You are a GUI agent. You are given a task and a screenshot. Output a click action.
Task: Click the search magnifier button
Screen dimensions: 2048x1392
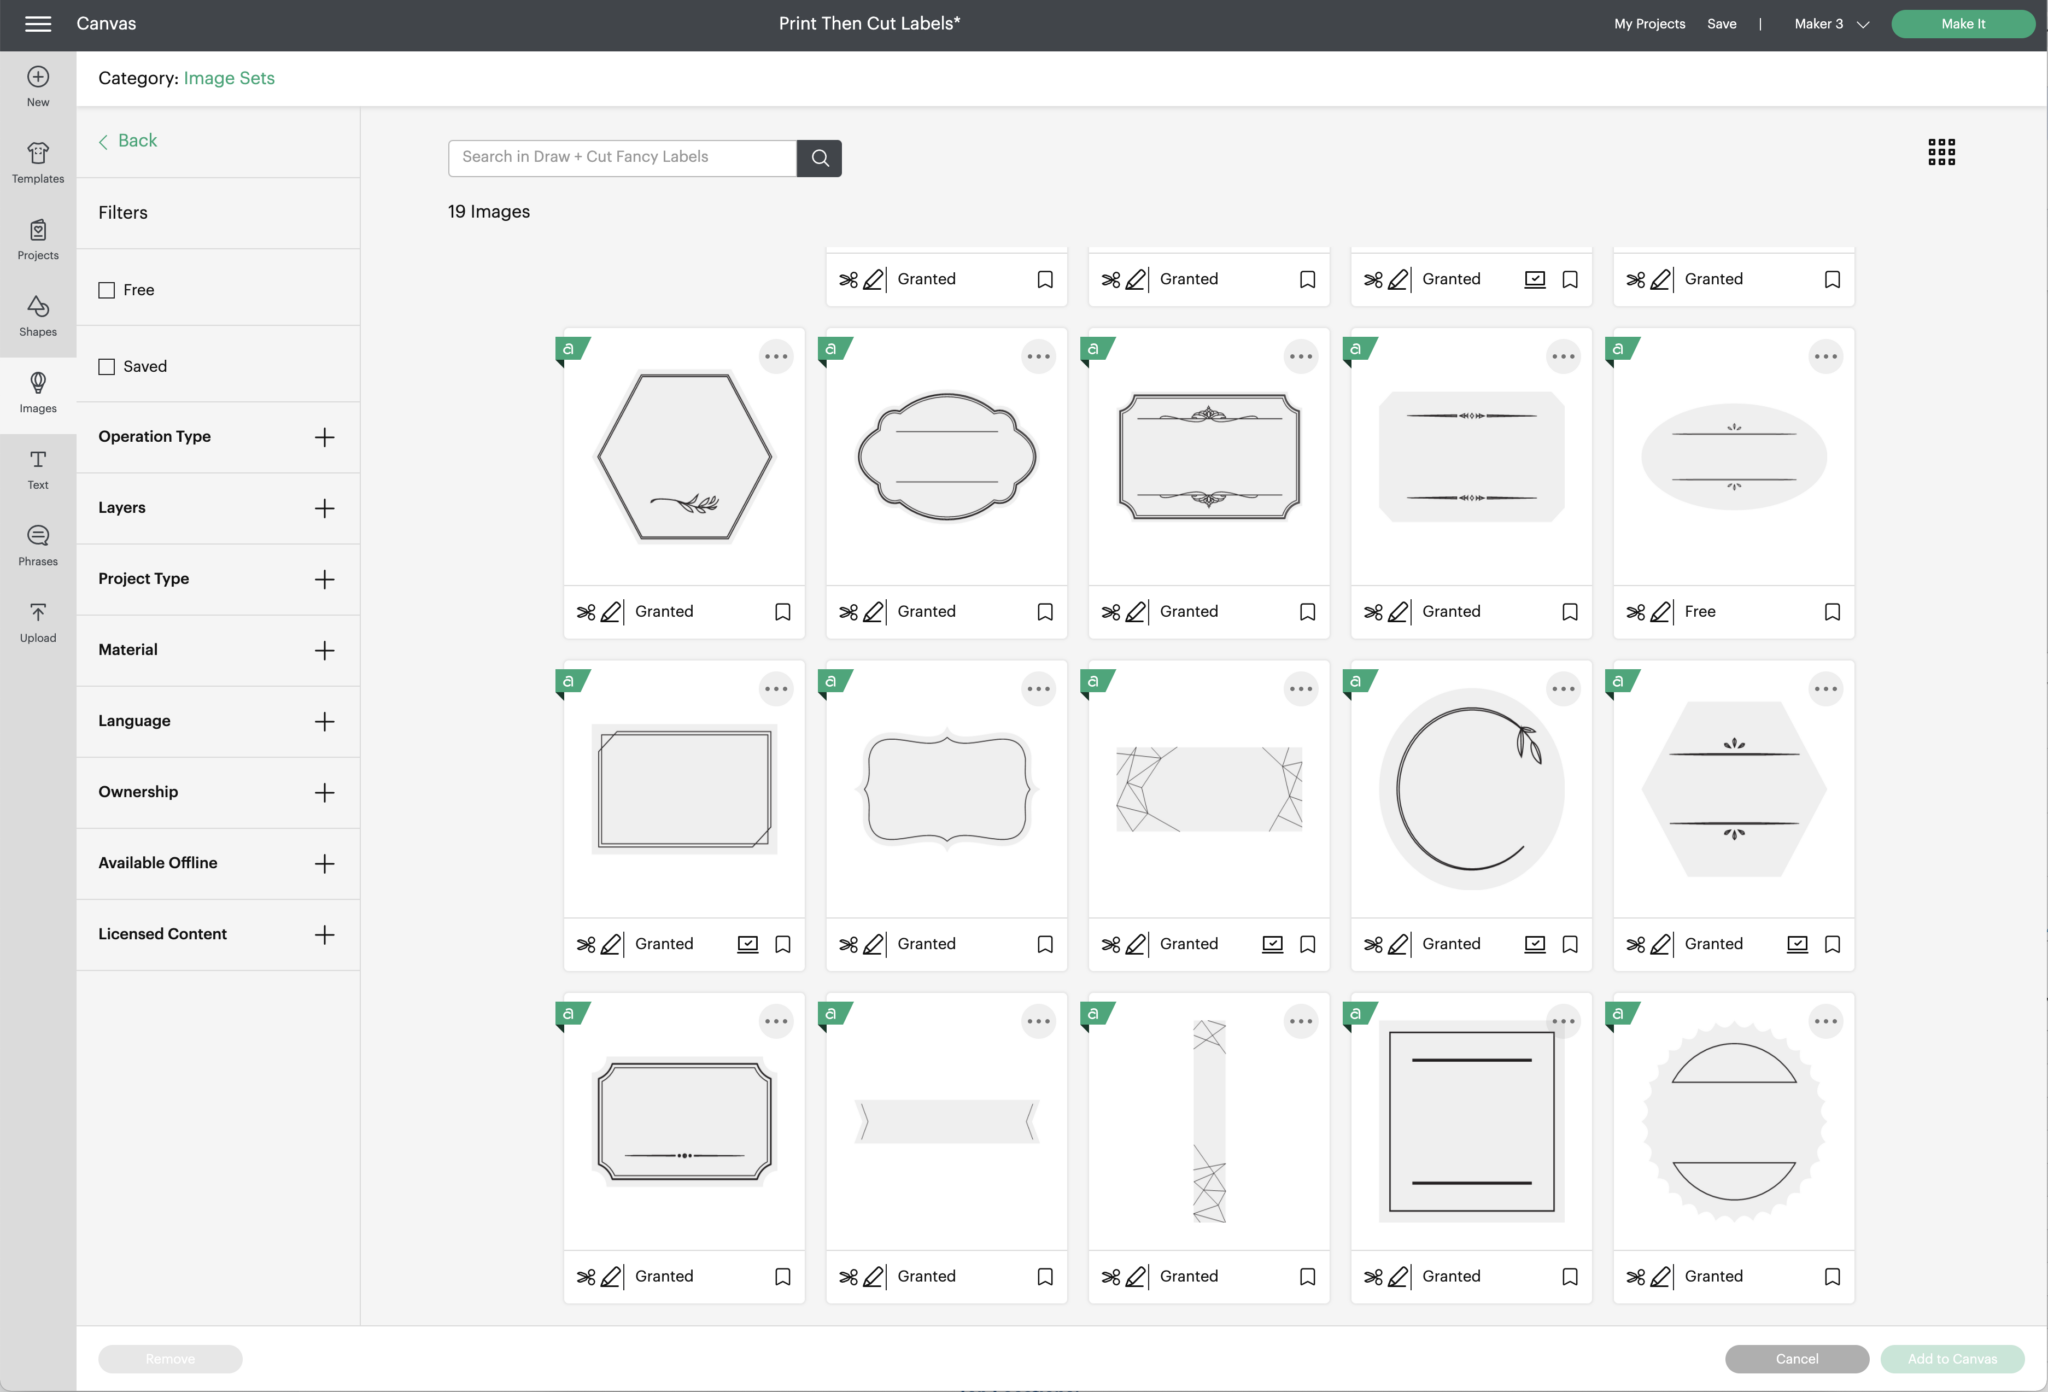pyautogui.click(x=819, y=158)
